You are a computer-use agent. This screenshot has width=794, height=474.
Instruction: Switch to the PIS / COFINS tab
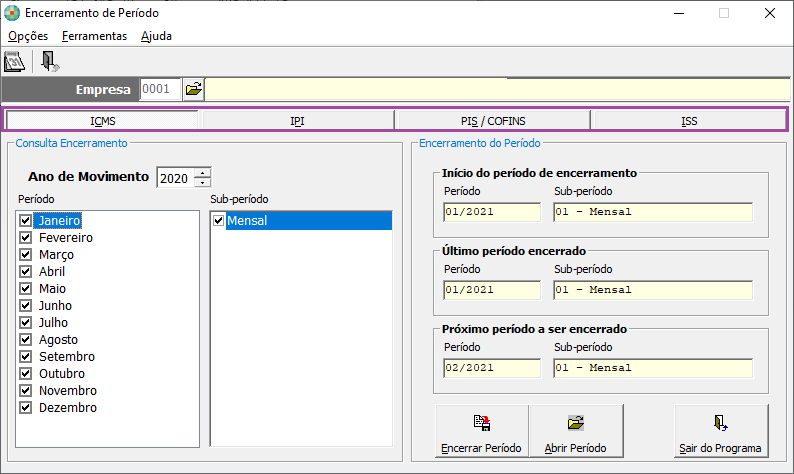[x=493, y=121]
